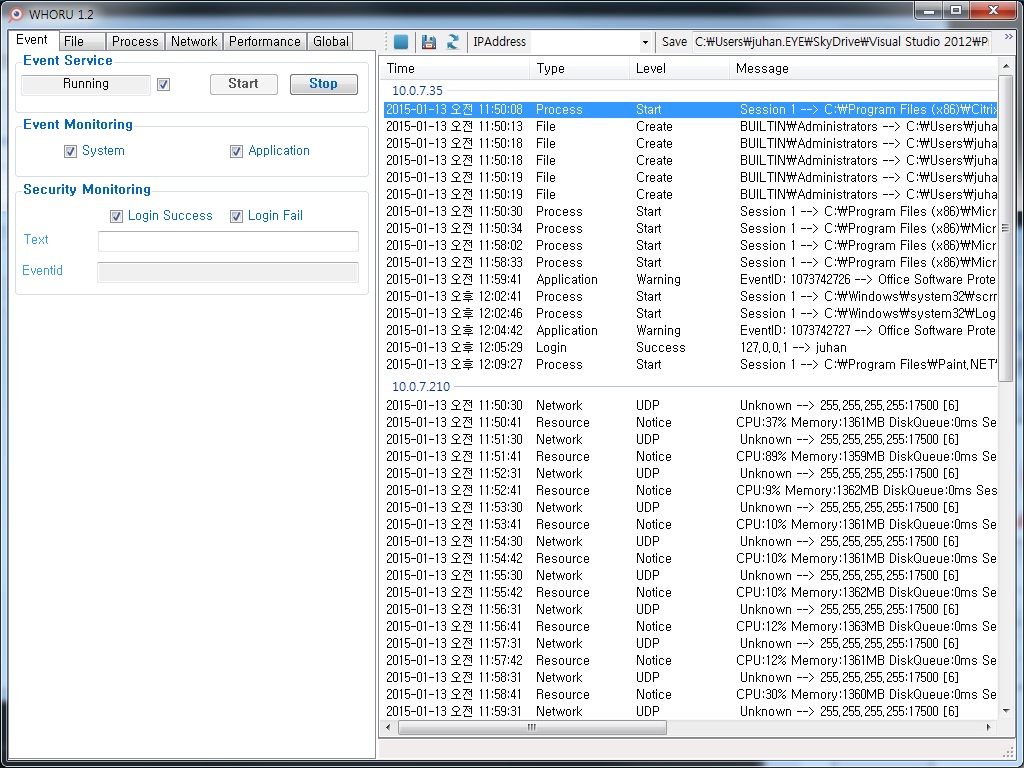
Task: Click the Save button in toolbar
Action: tap(674, 42)
